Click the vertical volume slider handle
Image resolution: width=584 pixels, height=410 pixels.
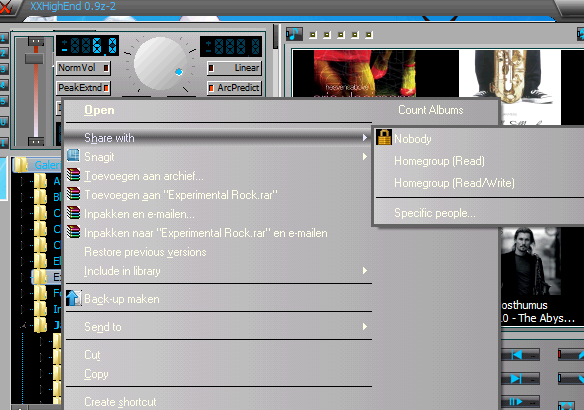(x=34, y=58)
